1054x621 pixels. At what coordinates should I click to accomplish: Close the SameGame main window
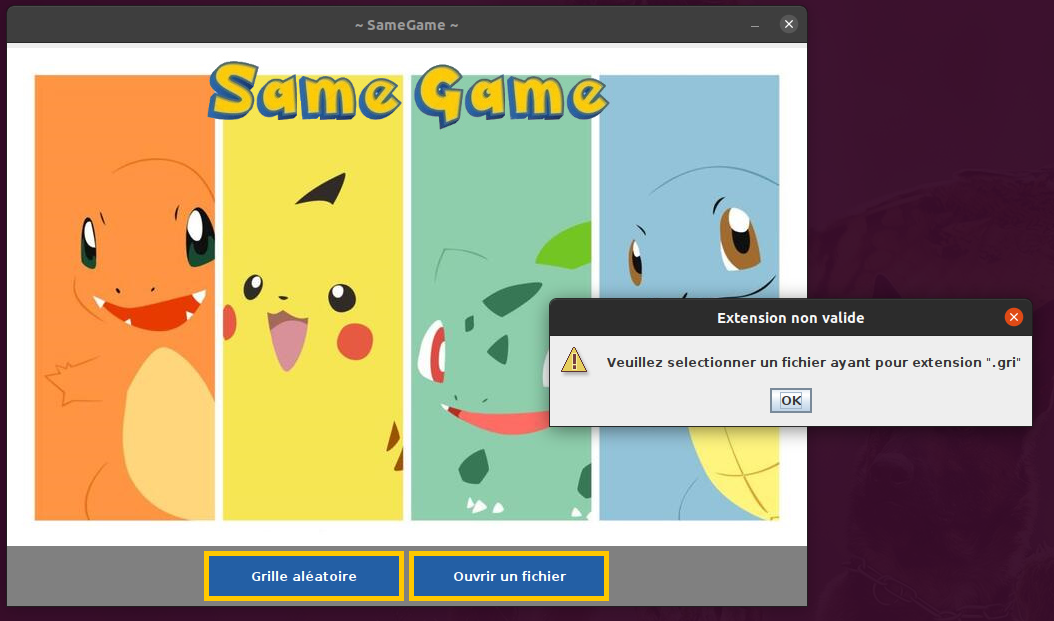(789, 25)
